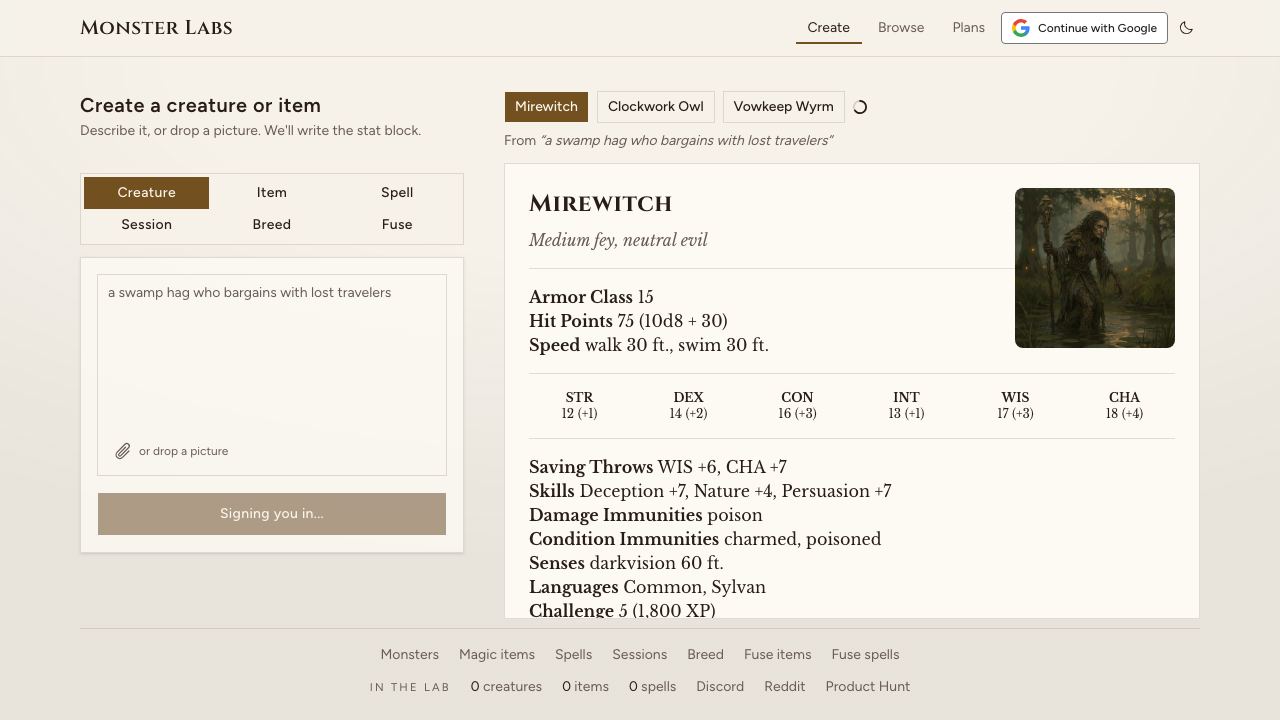Open the Plans nav tab
Viewport: 1280px width, 720px height.
click(x=968, y=28)
